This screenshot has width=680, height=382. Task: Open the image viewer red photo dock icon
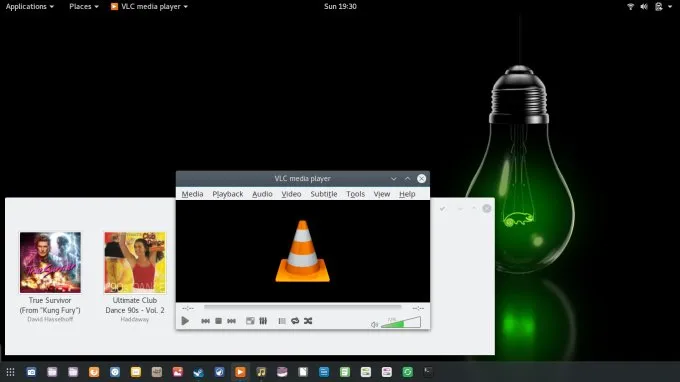pos(178,372)
